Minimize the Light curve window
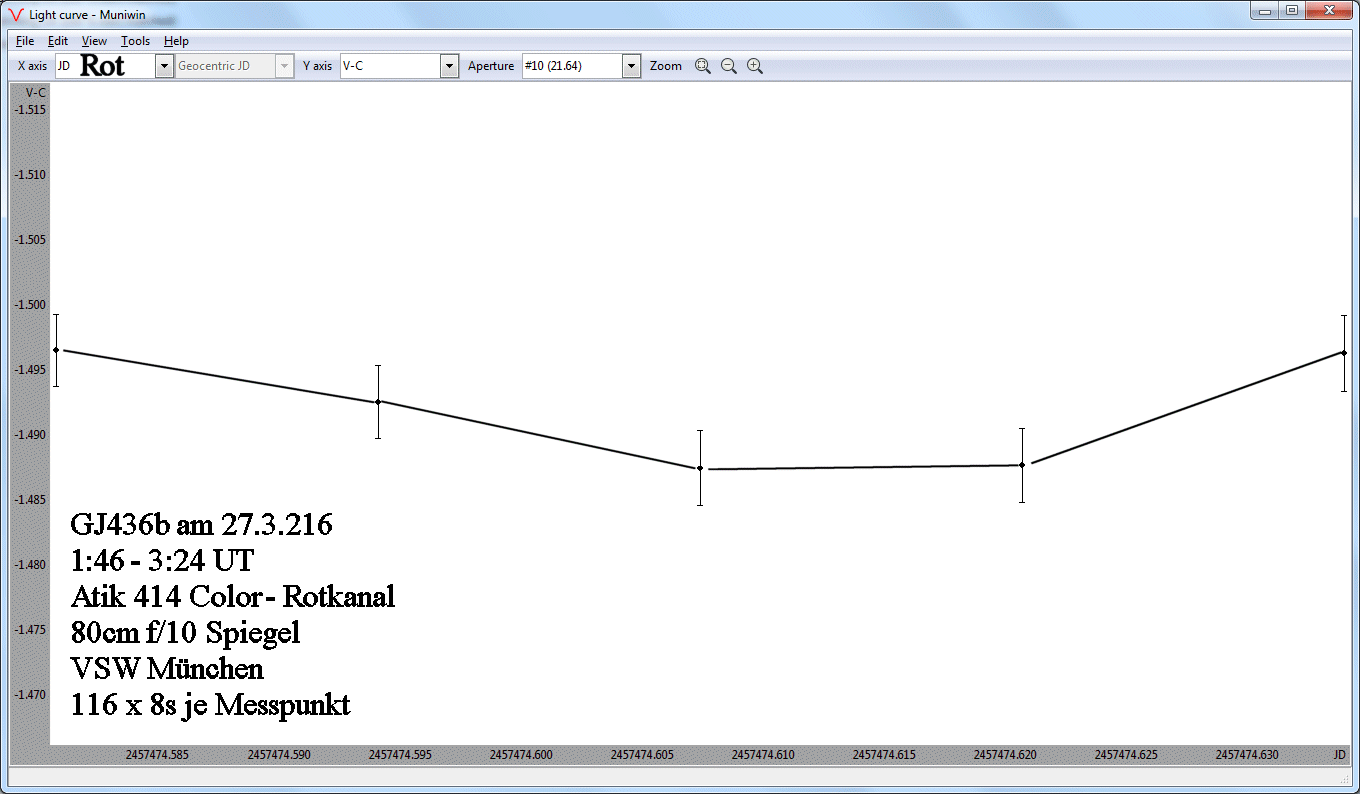The height and width of the screenshot is (794, 1360). click(x=1266, y=11)
